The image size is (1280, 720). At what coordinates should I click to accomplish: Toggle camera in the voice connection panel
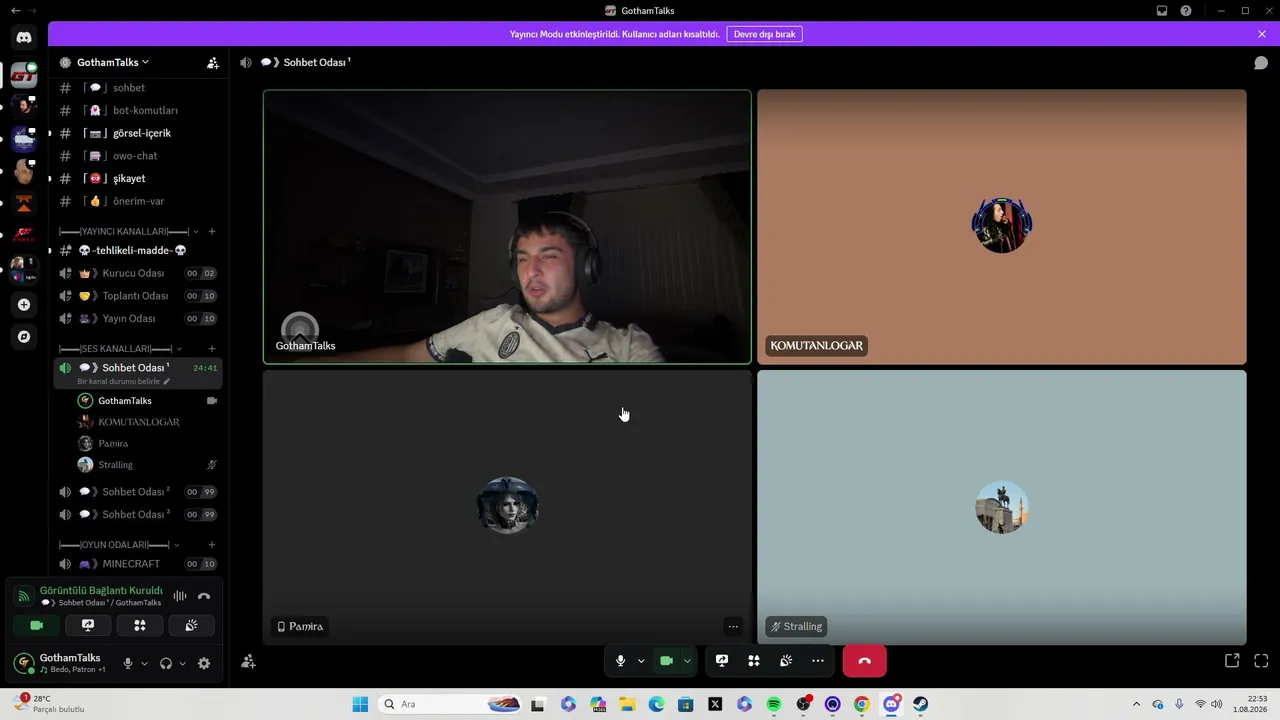click(x=37, y=625)
